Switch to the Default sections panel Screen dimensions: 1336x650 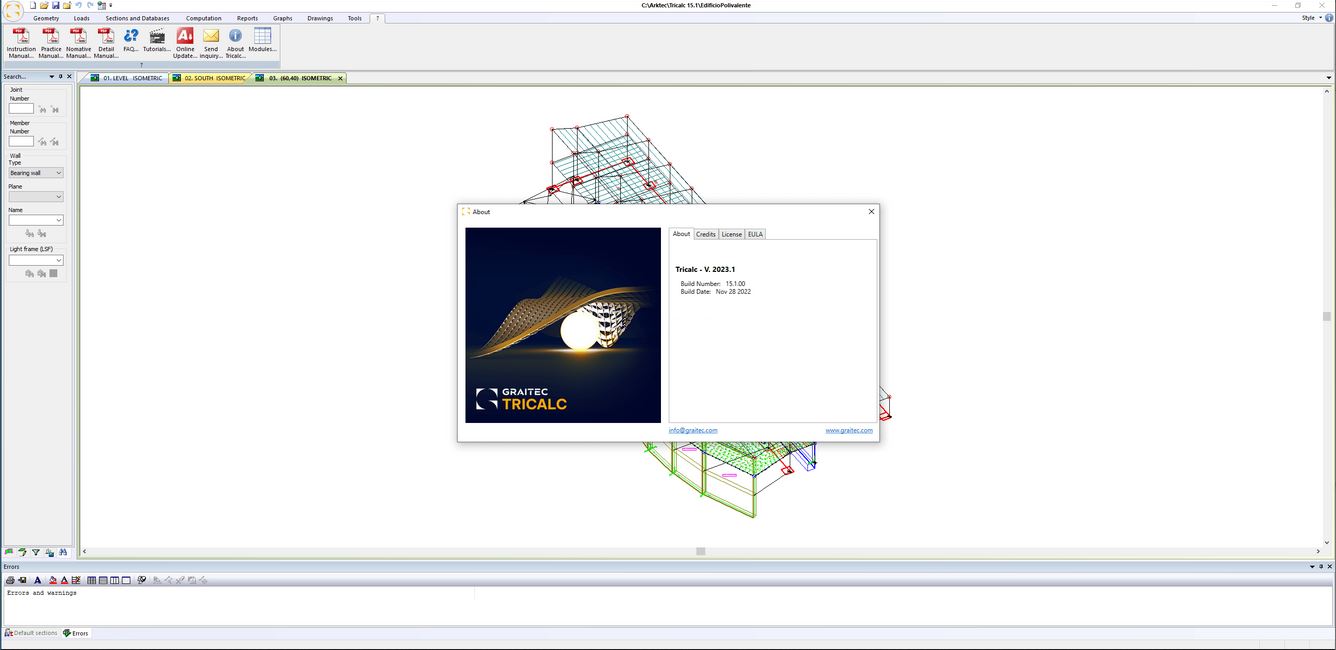pos(30,632)
